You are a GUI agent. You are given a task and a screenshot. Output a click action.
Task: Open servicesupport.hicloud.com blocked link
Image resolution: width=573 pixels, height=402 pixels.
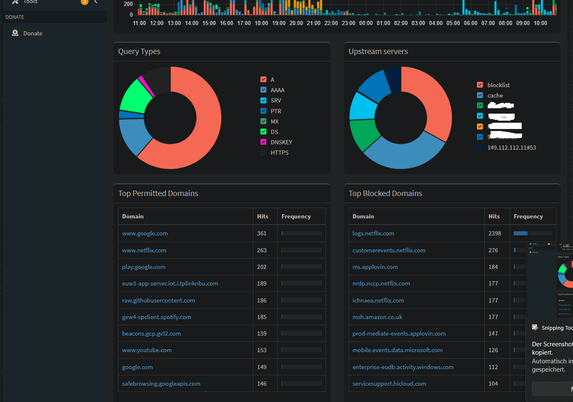click(x=389, y=383)
